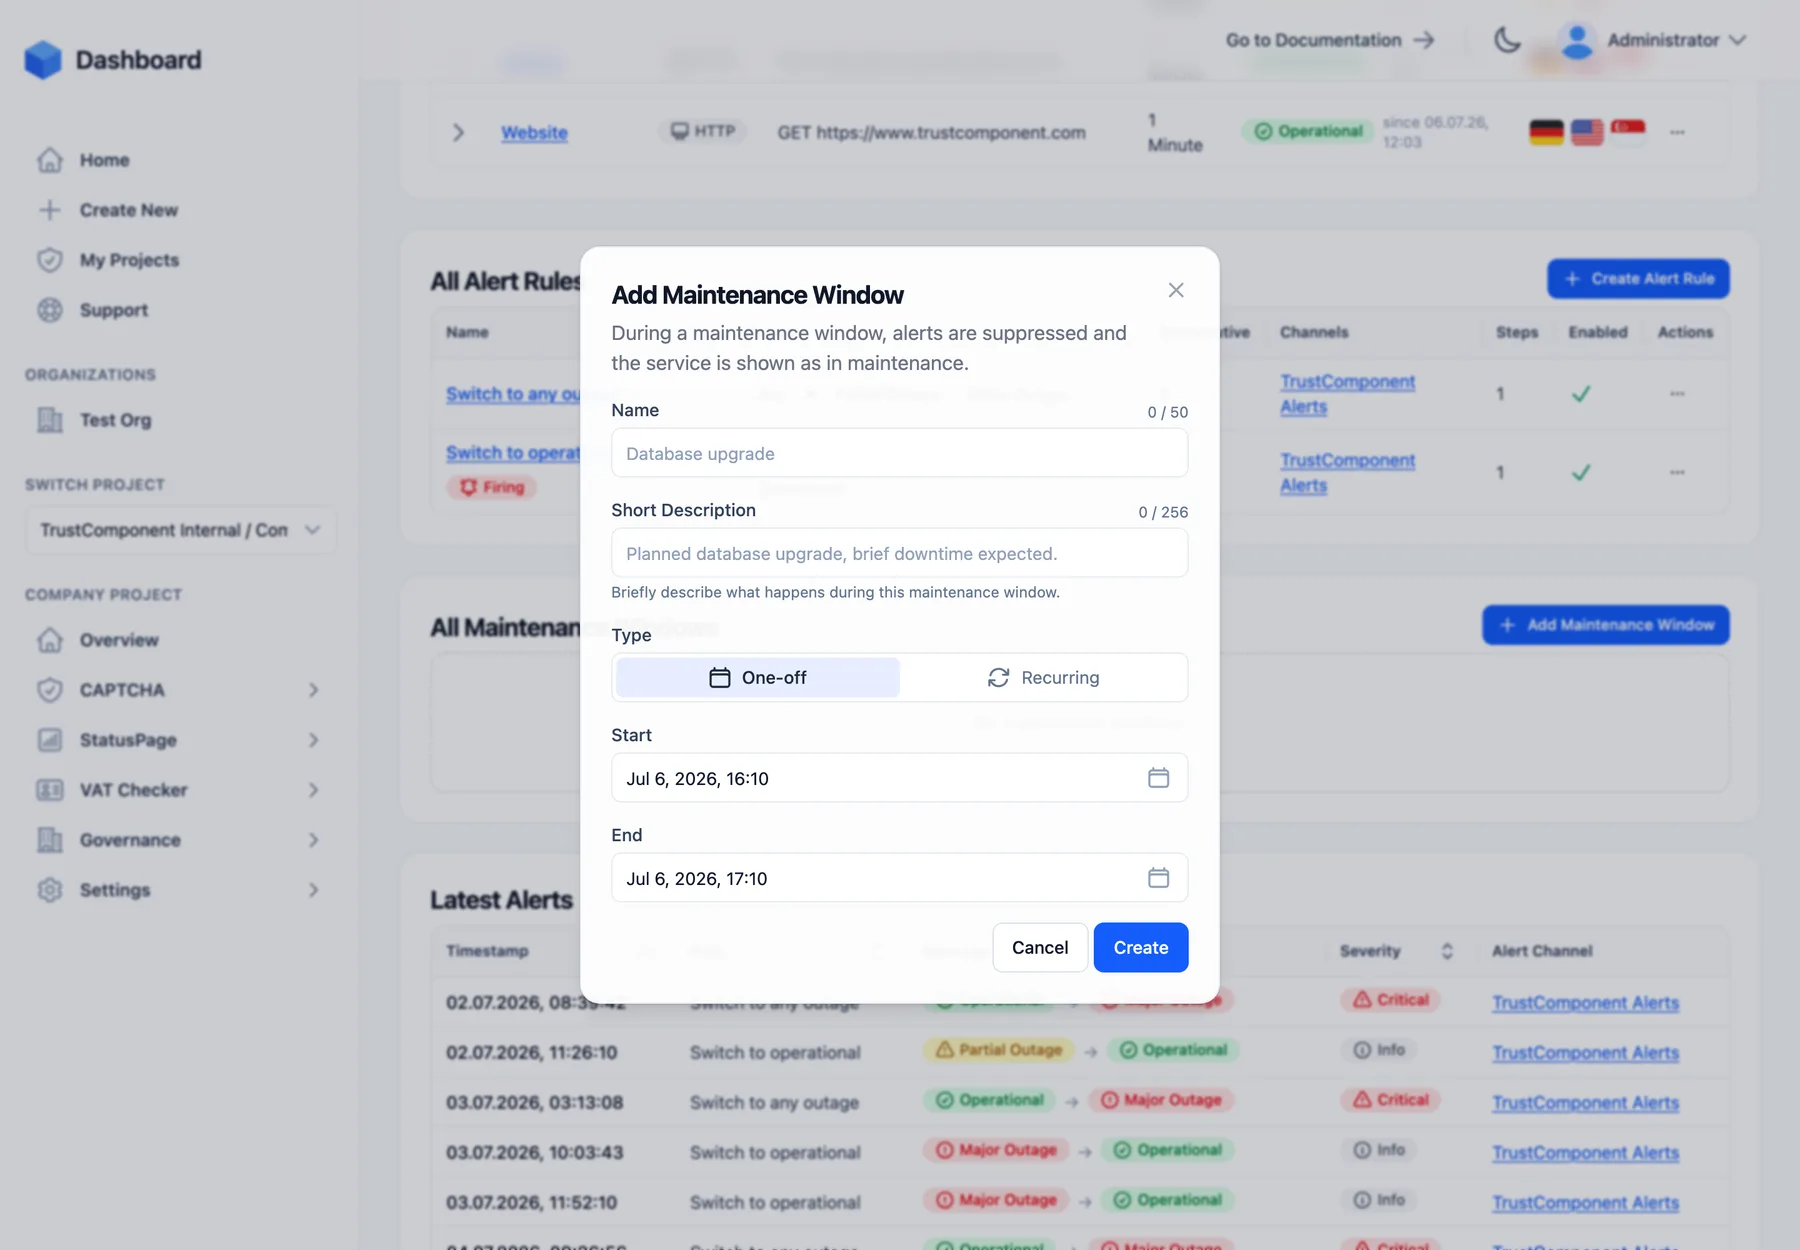Click Critical badge in 03:13:08 row

coord(1391,1100)
